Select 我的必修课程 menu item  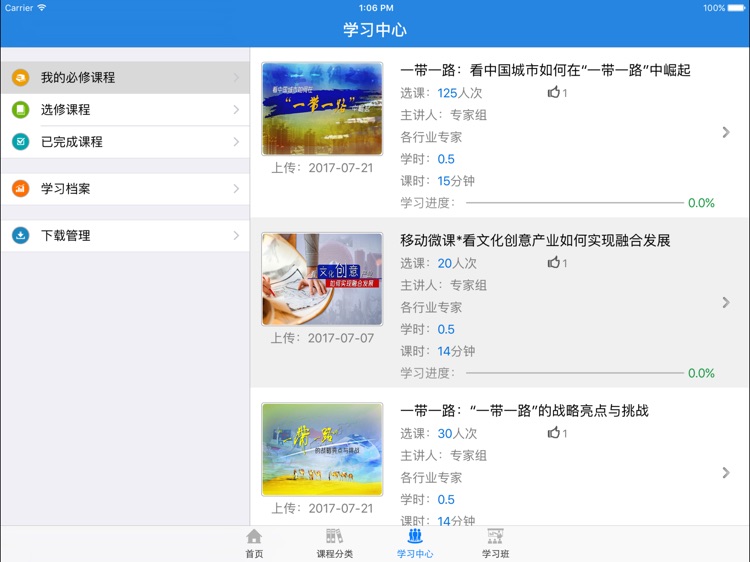coord(125,77)
